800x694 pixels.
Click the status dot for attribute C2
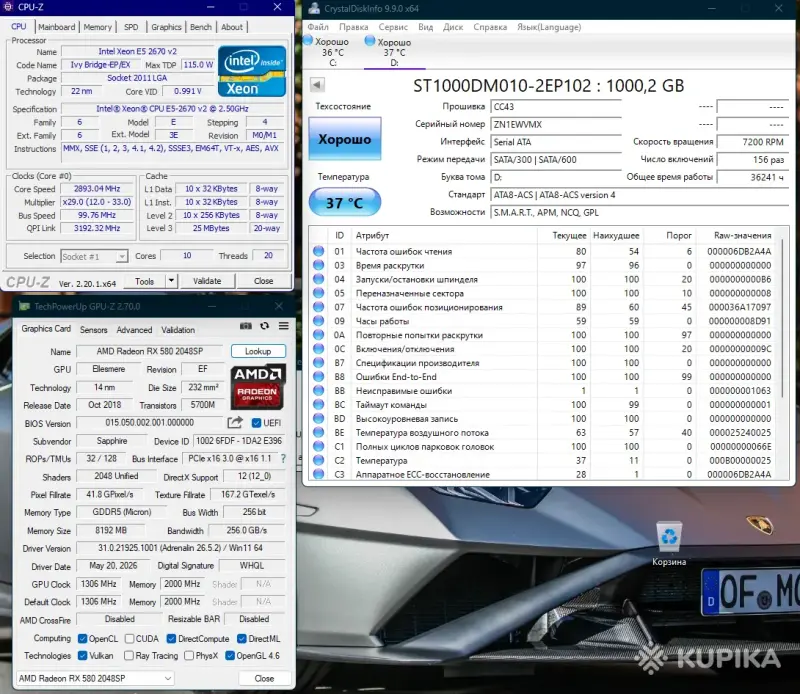click(319, 460)
